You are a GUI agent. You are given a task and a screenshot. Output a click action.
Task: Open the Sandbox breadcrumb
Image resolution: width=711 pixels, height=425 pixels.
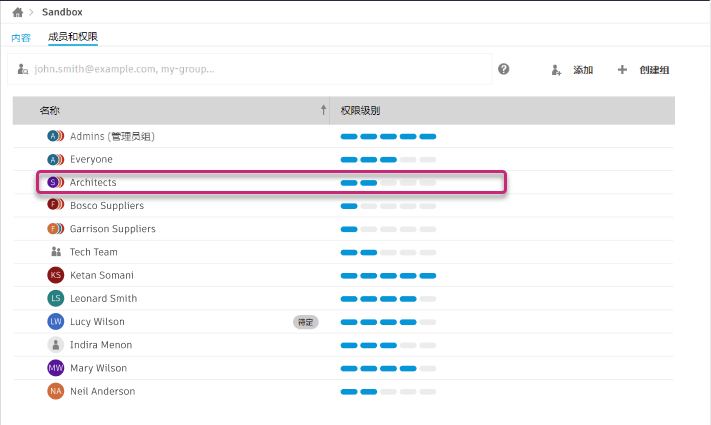(62, 12)
